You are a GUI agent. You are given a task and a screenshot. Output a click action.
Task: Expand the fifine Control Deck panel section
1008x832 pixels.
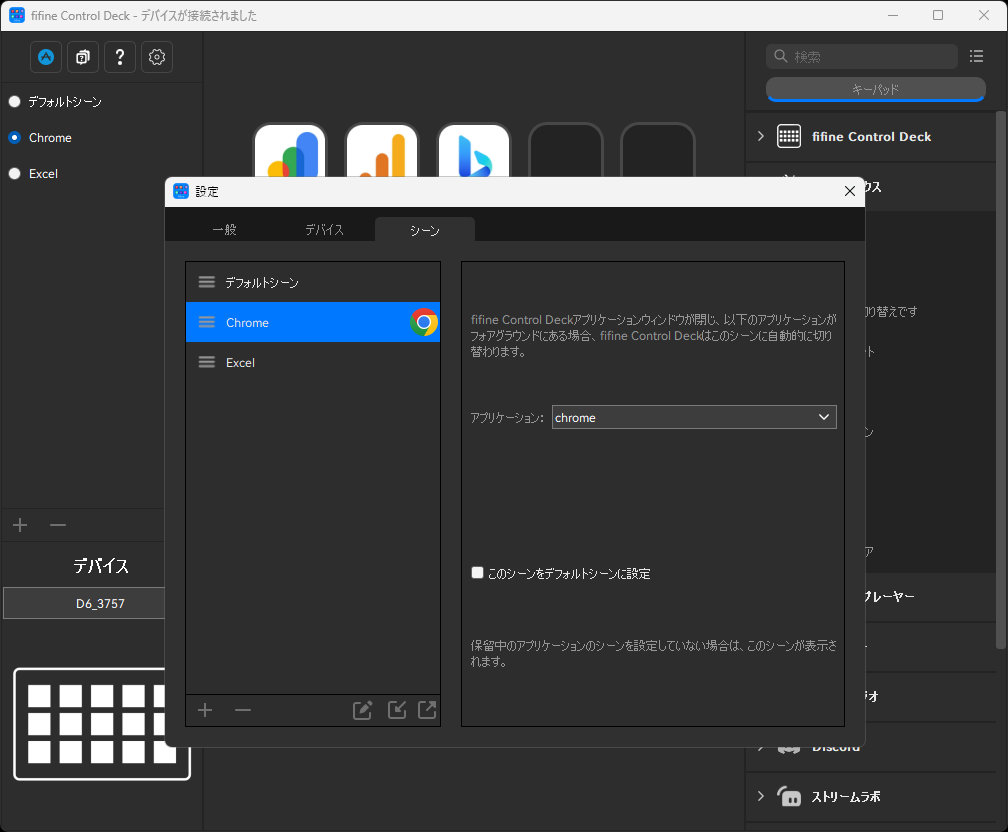[760, 136]
